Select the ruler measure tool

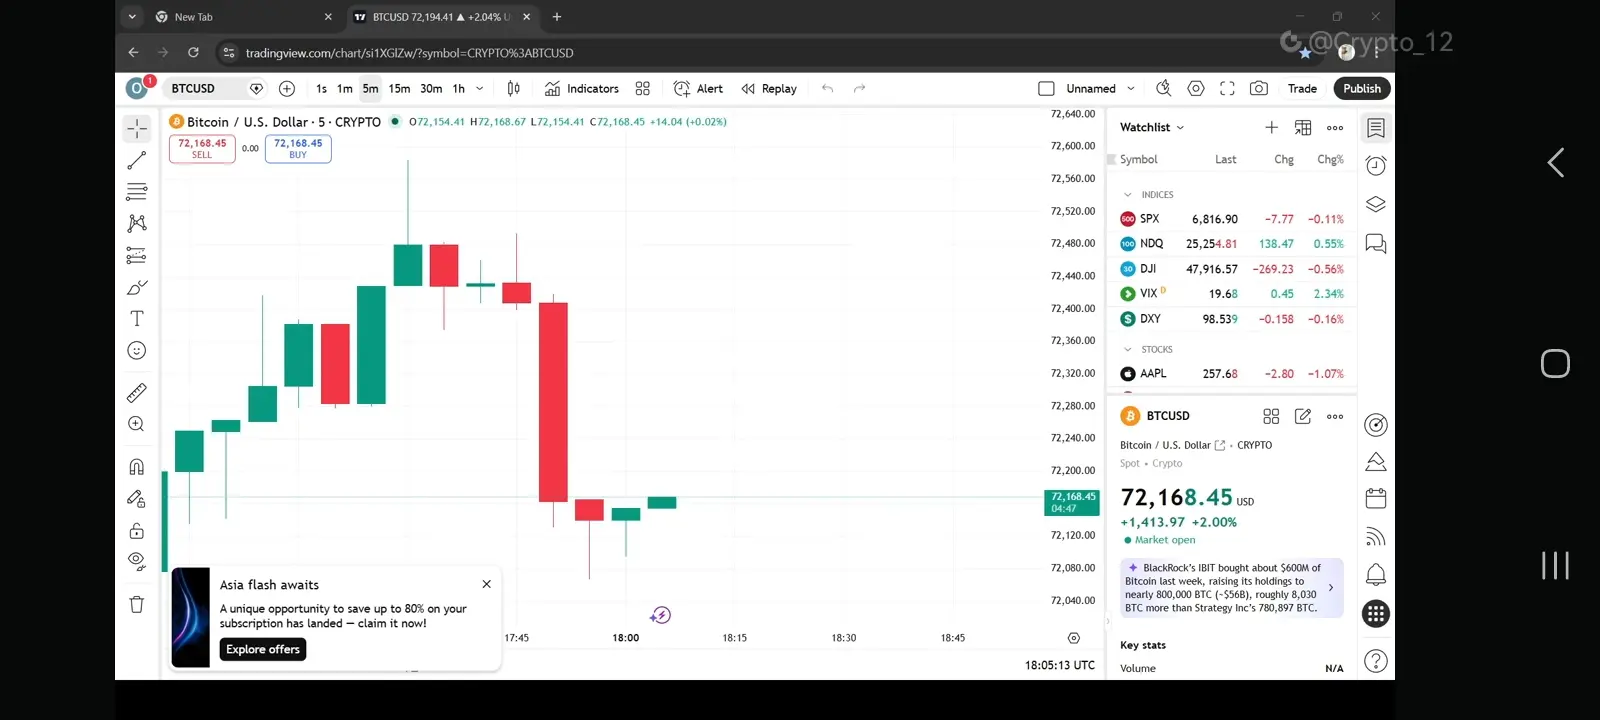click(137, 393)
